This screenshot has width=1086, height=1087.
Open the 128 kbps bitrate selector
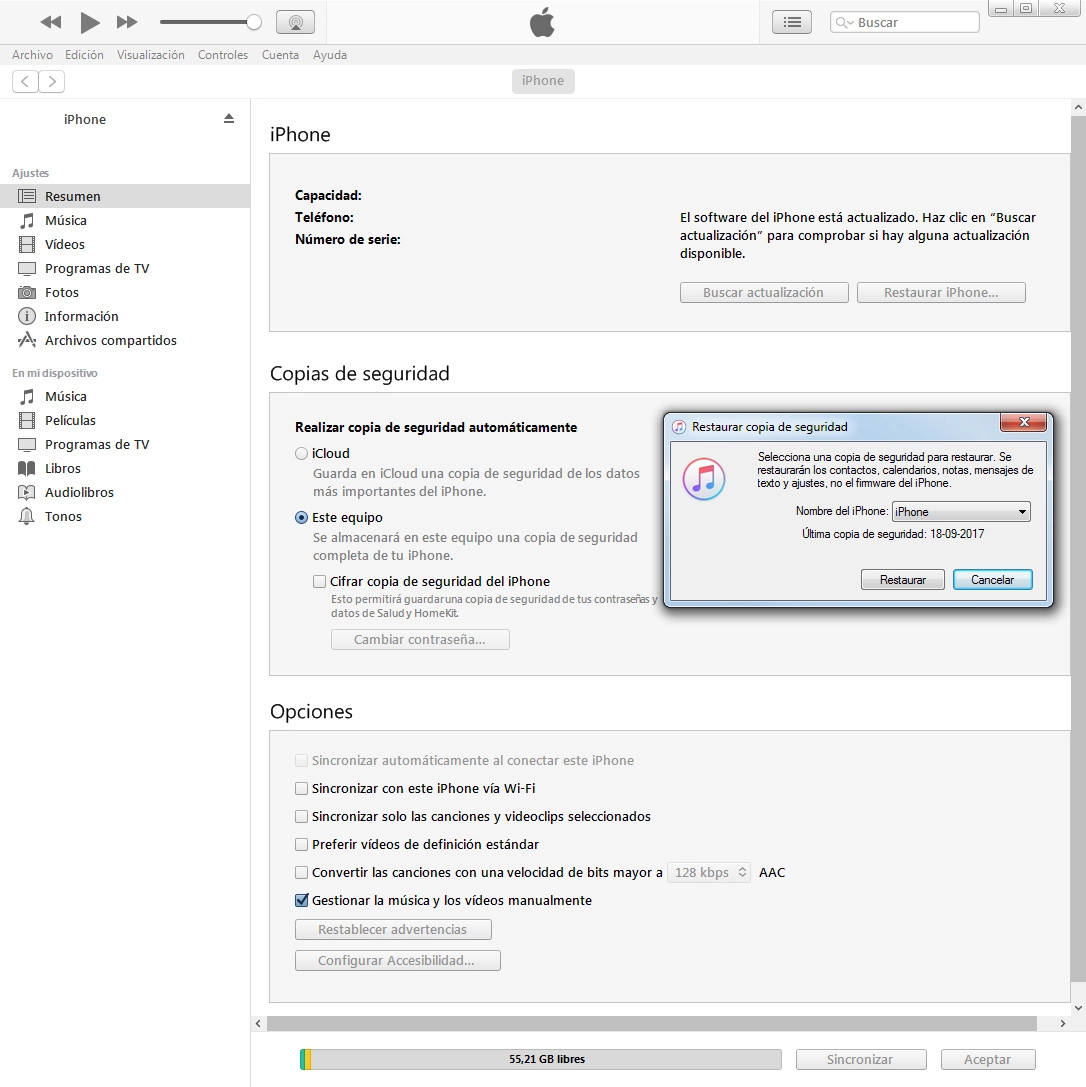[709, 872]
